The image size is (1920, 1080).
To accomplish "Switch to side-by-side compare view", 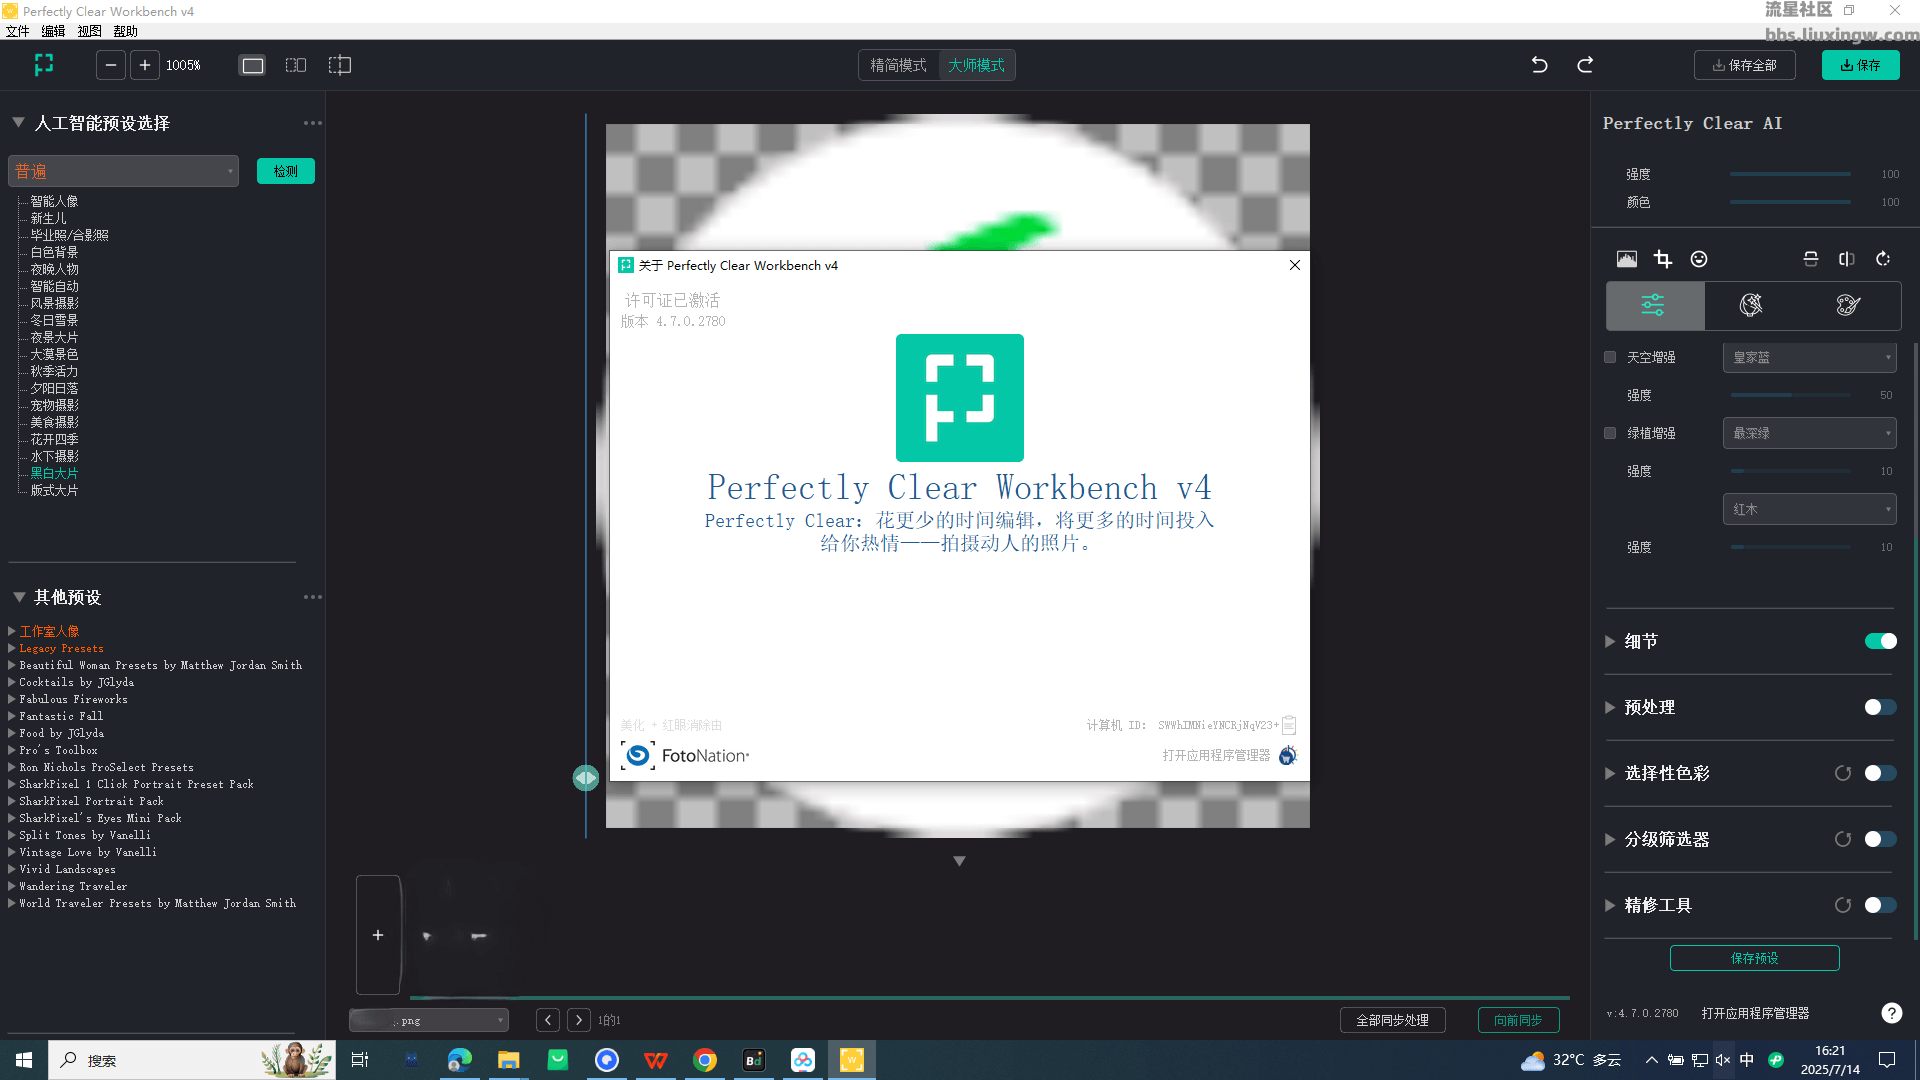I will coord(296,65).
